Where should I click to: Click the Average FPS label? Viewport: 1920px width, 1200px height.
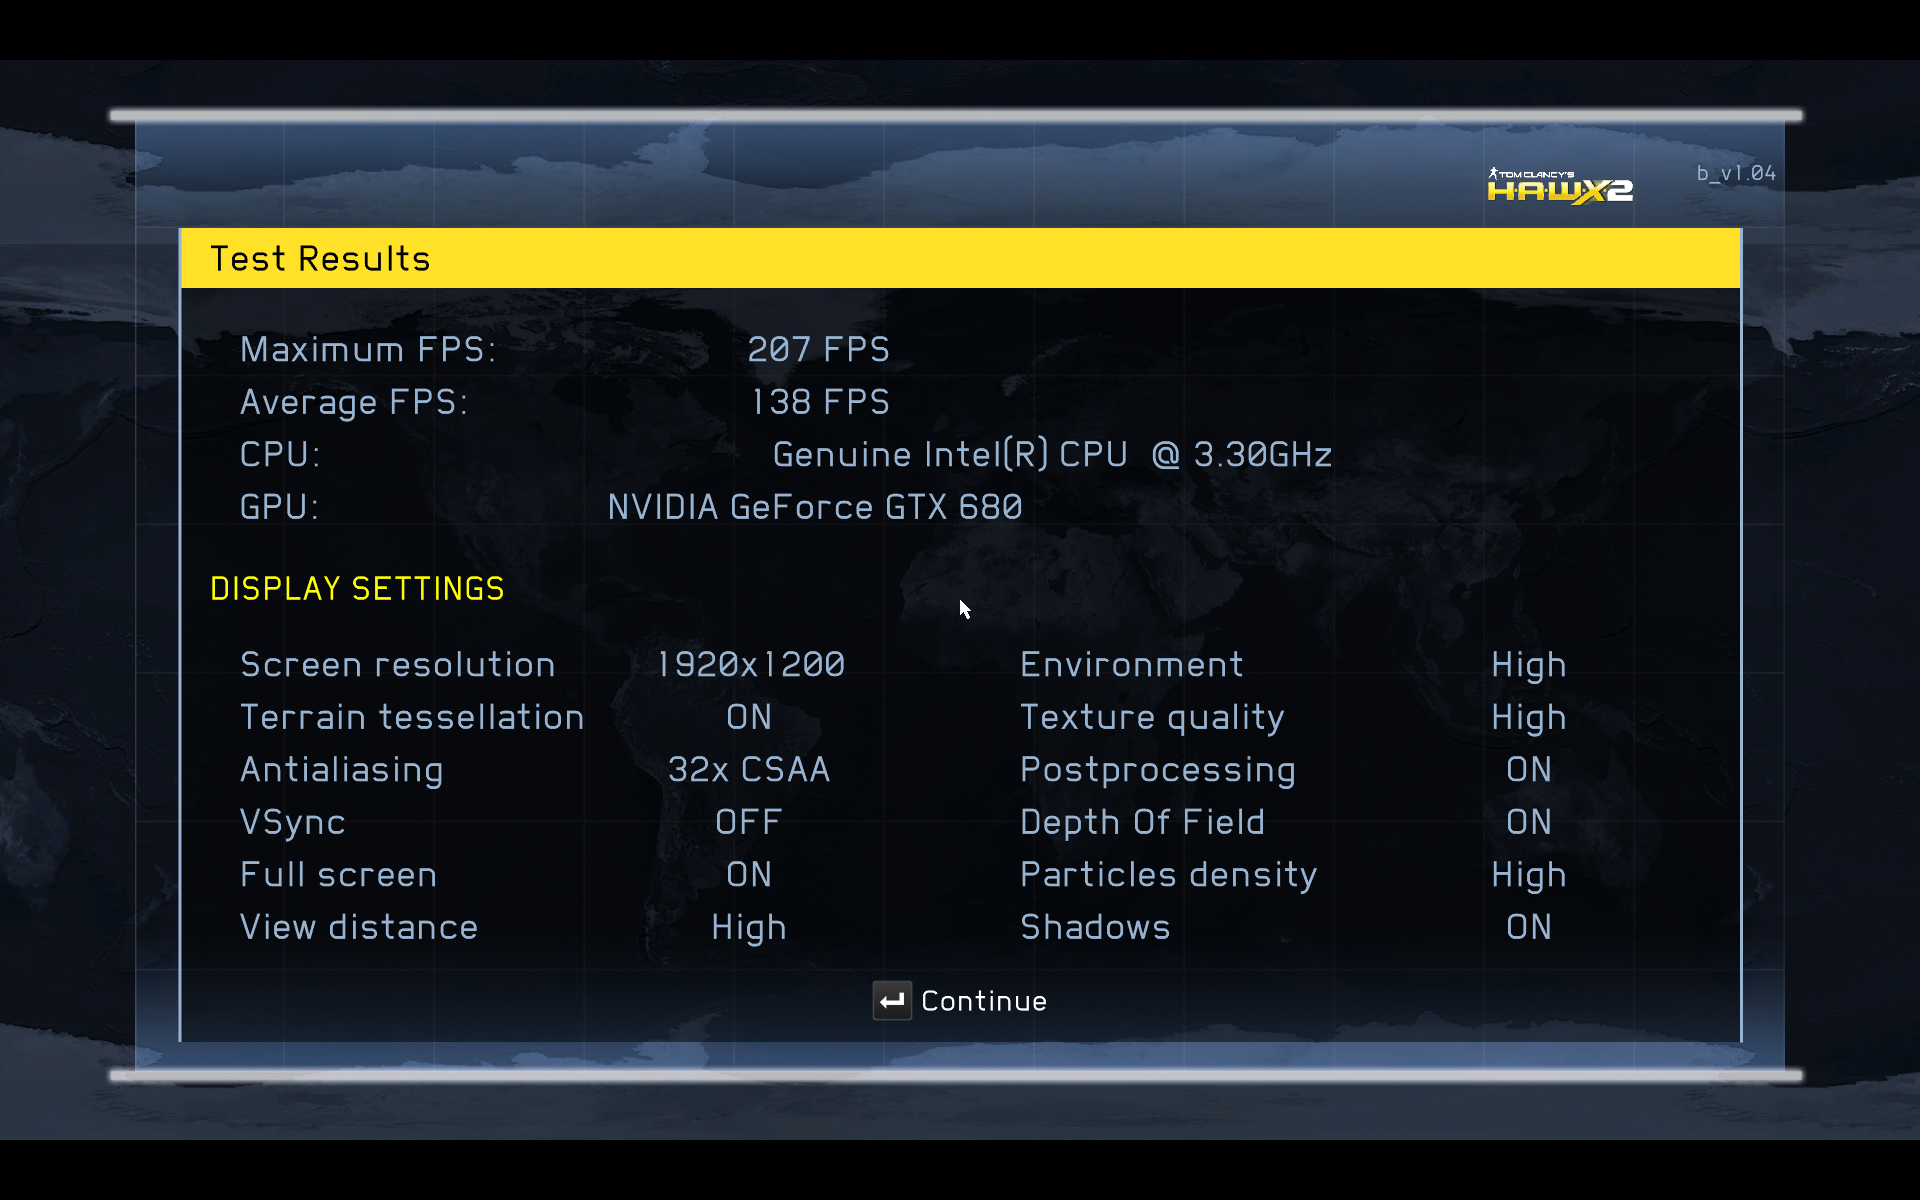[x=354, y=402]
